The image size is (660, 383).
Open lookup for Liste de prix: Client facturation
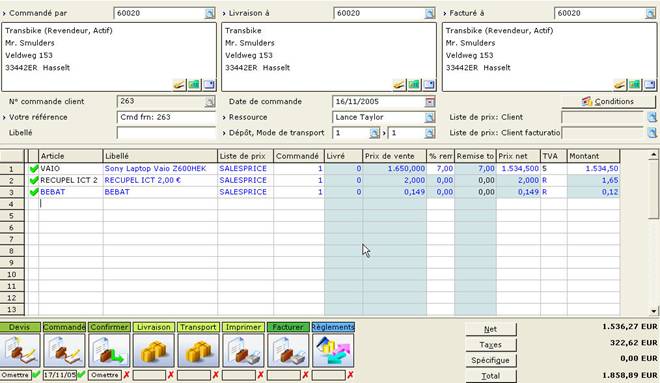[652, 133]
